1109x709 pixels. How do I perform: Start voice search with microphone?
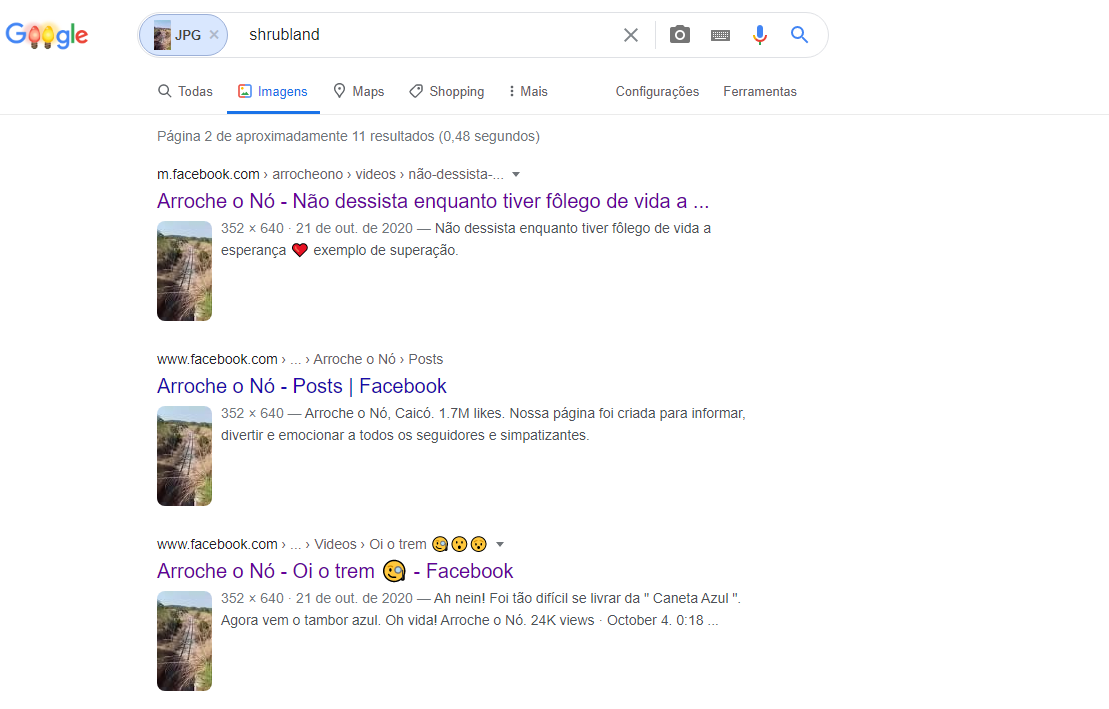[760, 35]
